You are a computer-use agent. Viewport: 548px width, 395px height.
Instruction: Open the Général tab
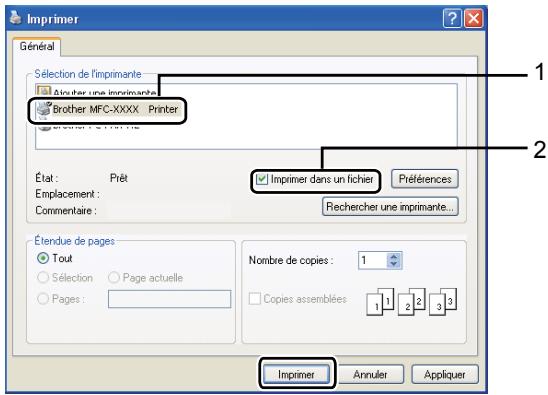coord(37,46)
